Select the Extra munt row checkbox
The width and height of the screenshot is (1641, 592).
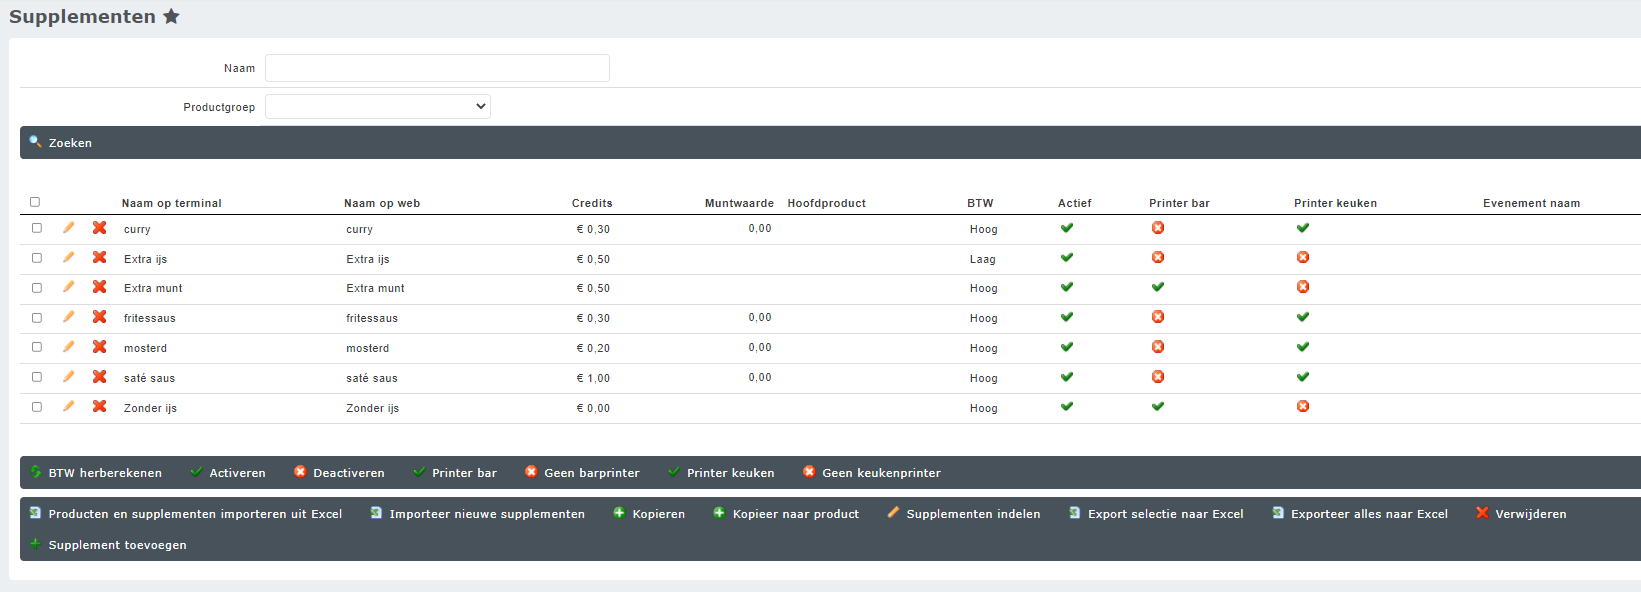point(37,288)
